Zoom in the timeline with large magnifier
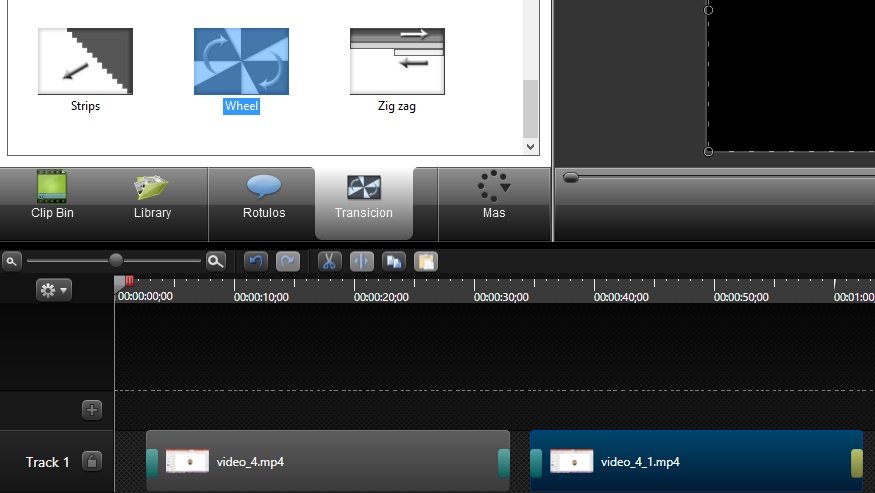Image resolution: width=875 pixels, height=493 pixels. (215, 261)
